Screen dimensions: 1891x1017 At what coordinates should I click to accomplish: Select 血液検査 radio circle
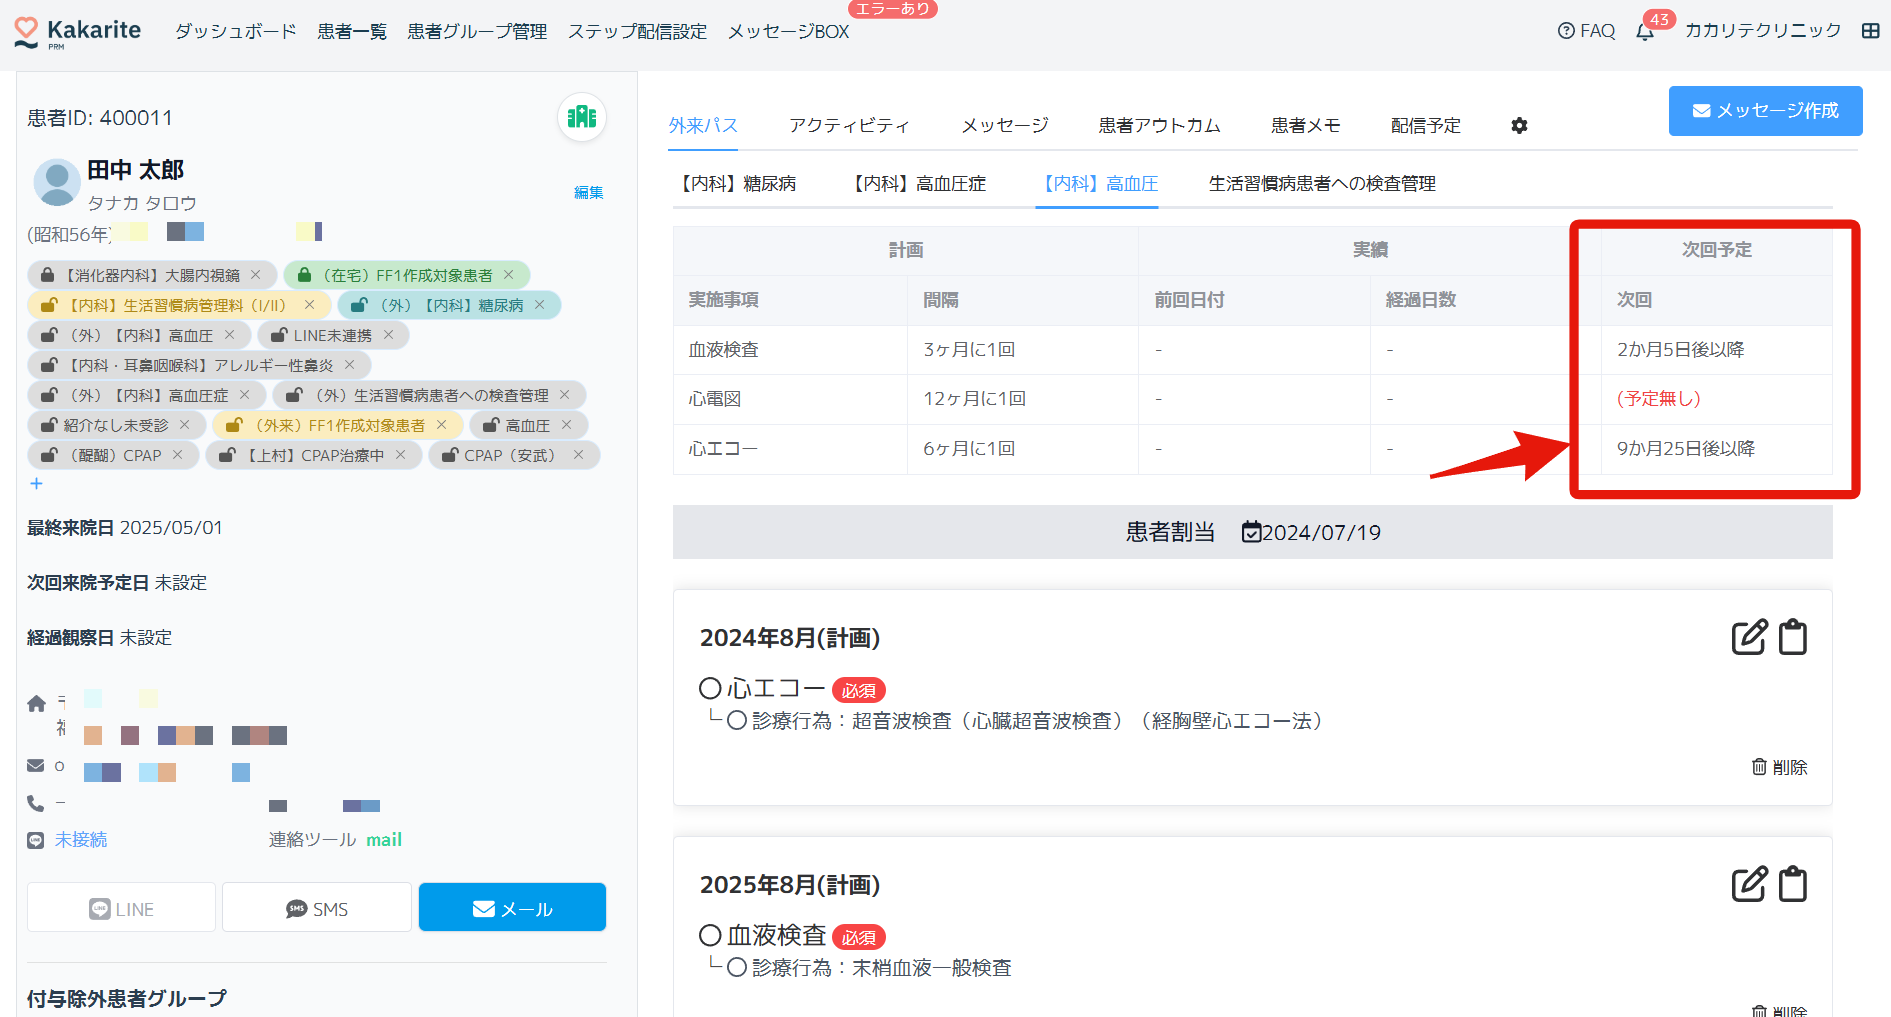710,935
